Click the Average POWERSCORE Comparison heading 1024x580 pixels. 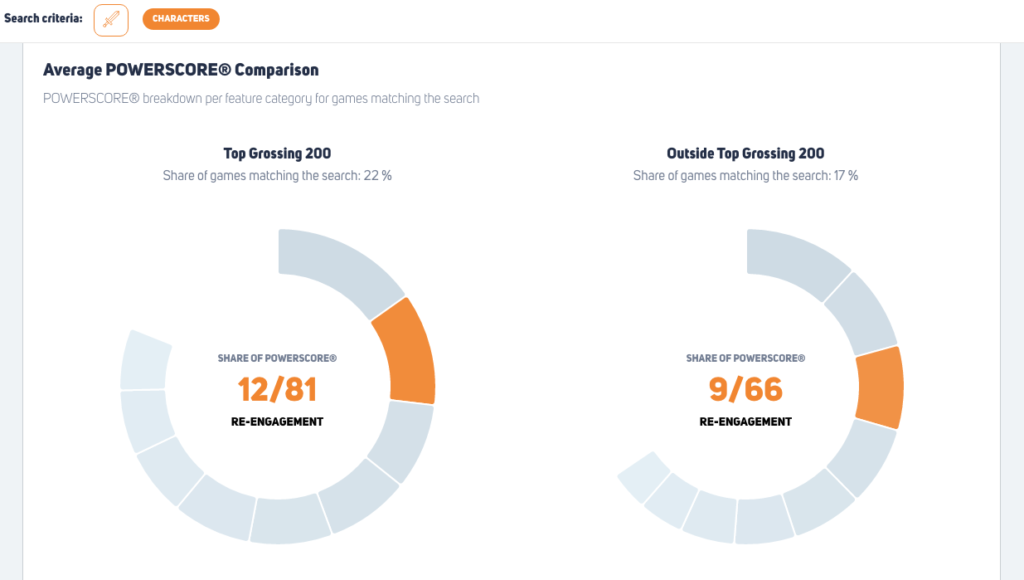click(180, 70)
